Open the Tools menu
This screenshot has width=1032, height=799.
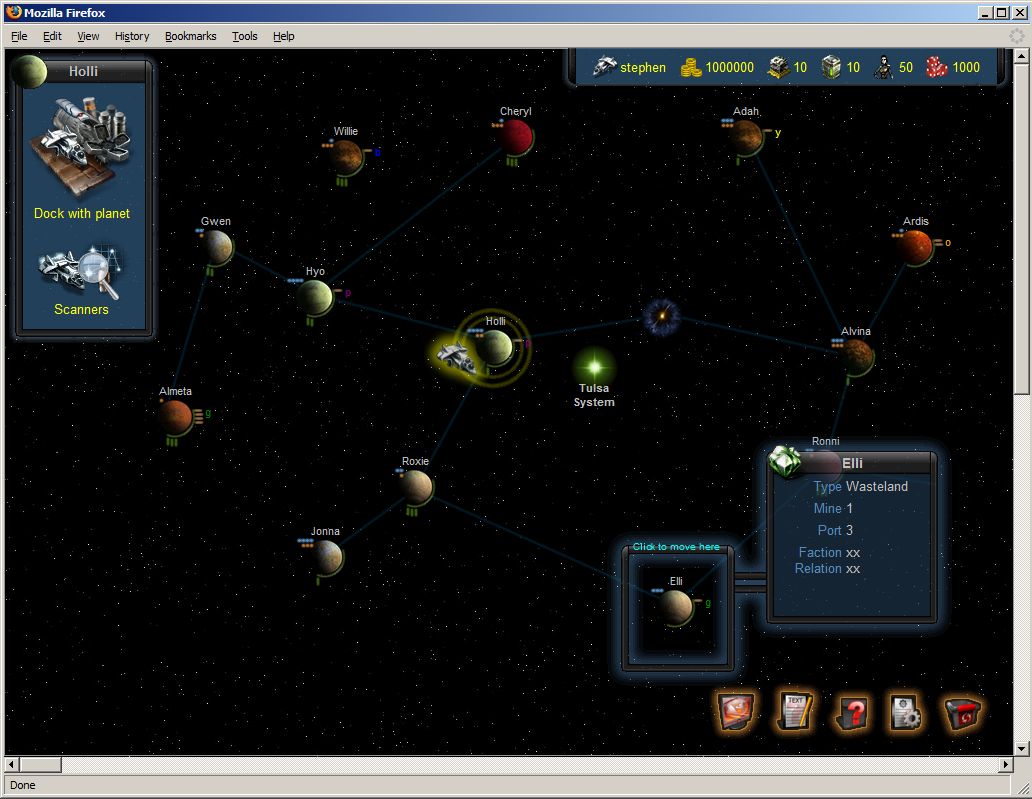point(244,36)
